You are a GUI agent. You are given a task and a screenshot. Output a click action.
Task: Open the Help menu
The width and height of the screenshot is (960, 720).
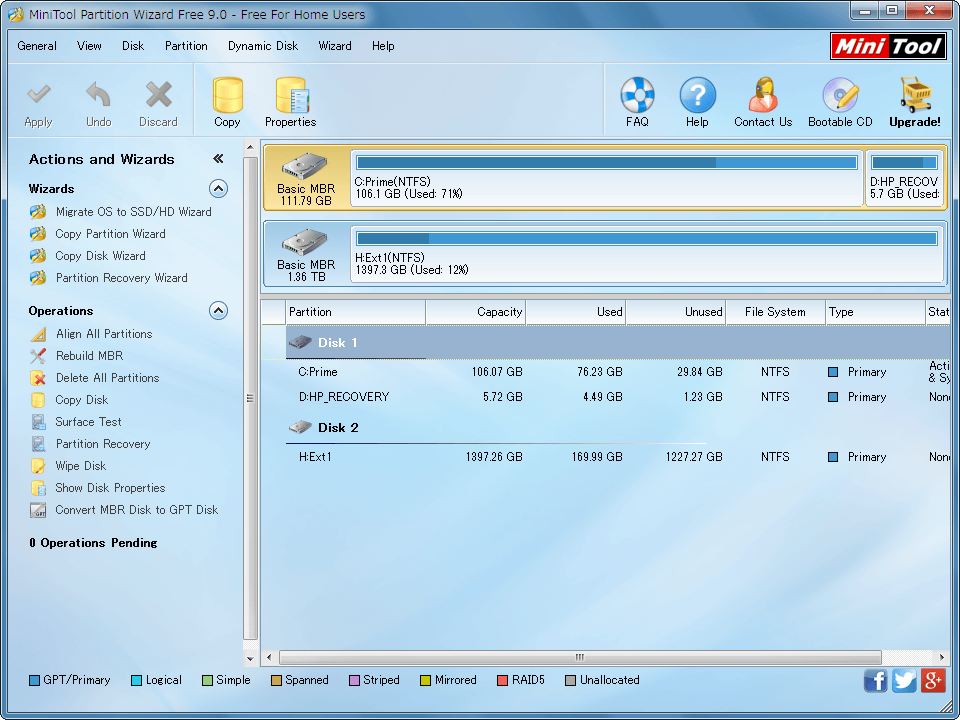tap(383, 46)
